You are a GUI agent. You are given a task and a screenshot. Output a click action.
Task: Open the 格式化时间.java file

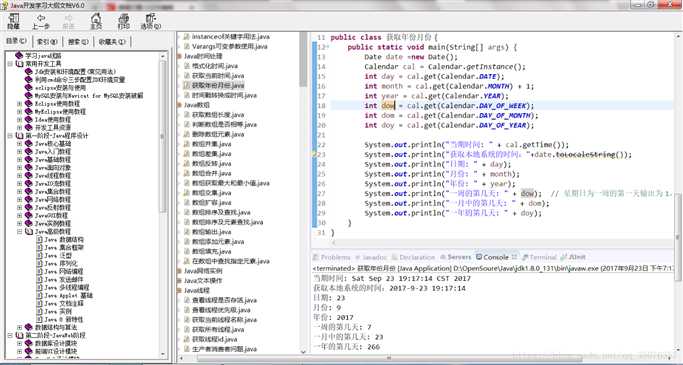click(215, 66)
